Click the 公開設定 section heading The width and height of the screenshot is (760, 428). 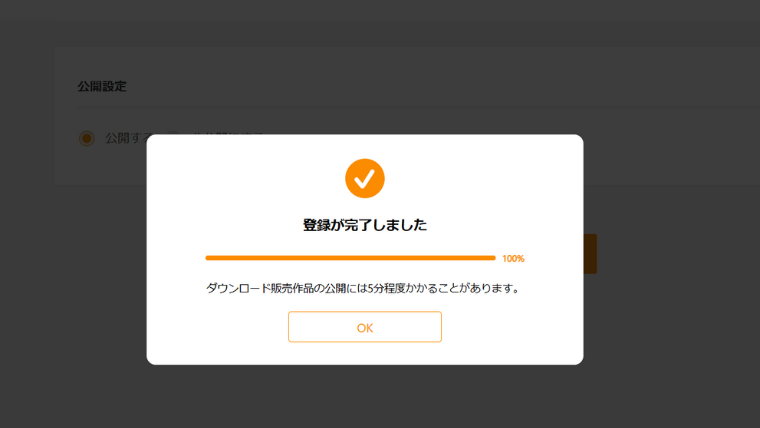[102, 86]
